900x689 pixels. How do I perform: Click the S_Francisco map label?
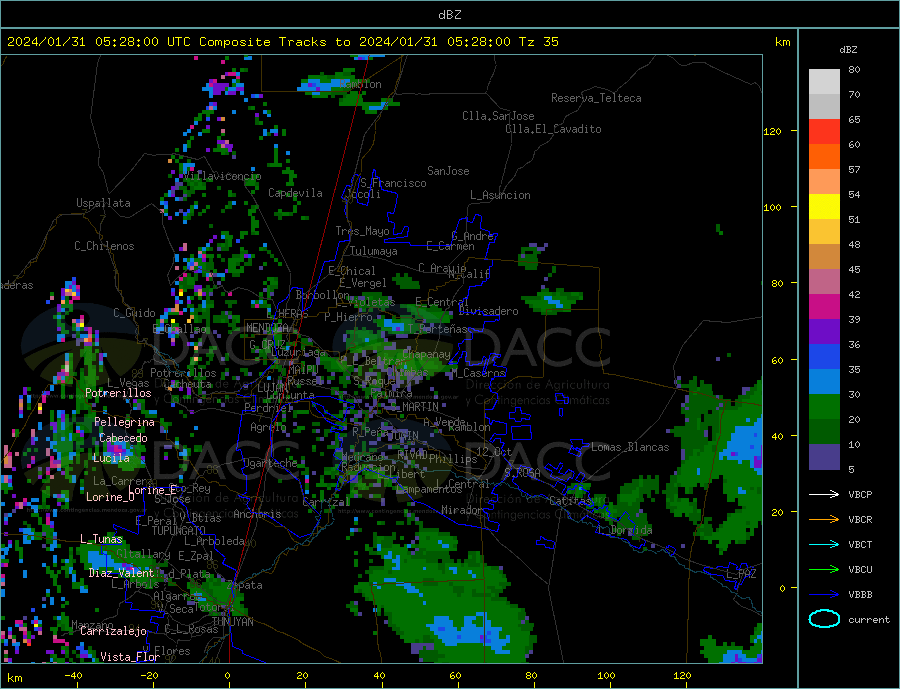pyautogui.click(x=393, y=183)
